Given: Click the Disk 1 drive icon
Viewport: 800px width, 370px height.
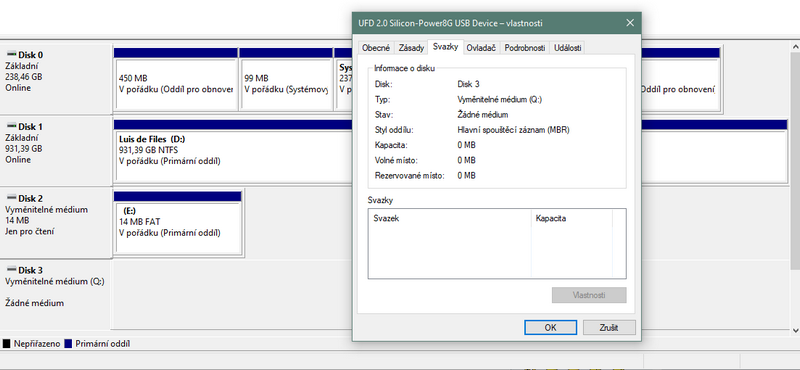Looking at the screenshot, I should [x=11, y=126].
